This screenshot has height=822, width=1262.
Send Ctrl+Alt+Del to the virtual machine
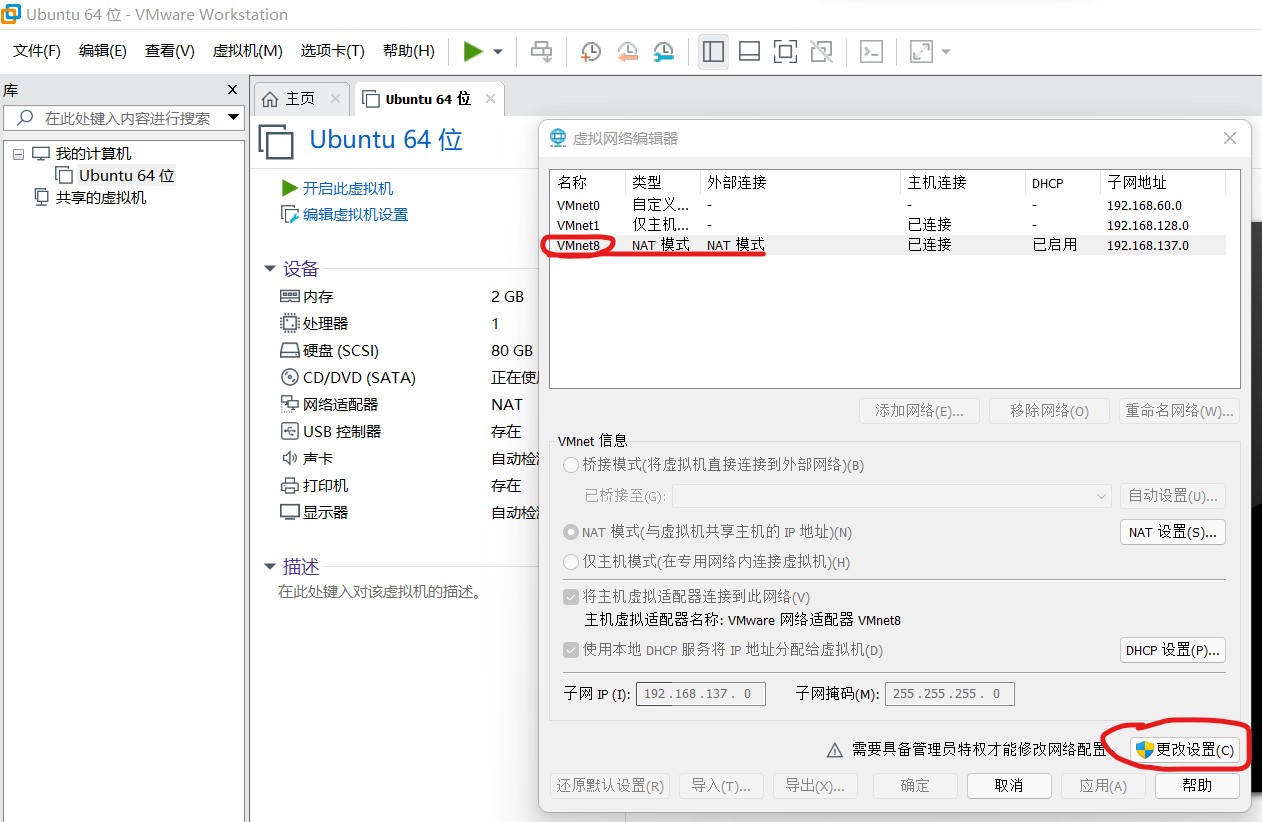tap(541, 51)
